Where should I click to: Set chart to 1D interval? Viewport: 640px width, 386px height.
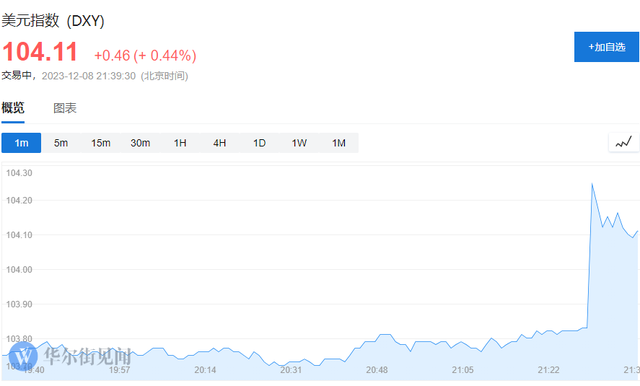tap(259, 143)
